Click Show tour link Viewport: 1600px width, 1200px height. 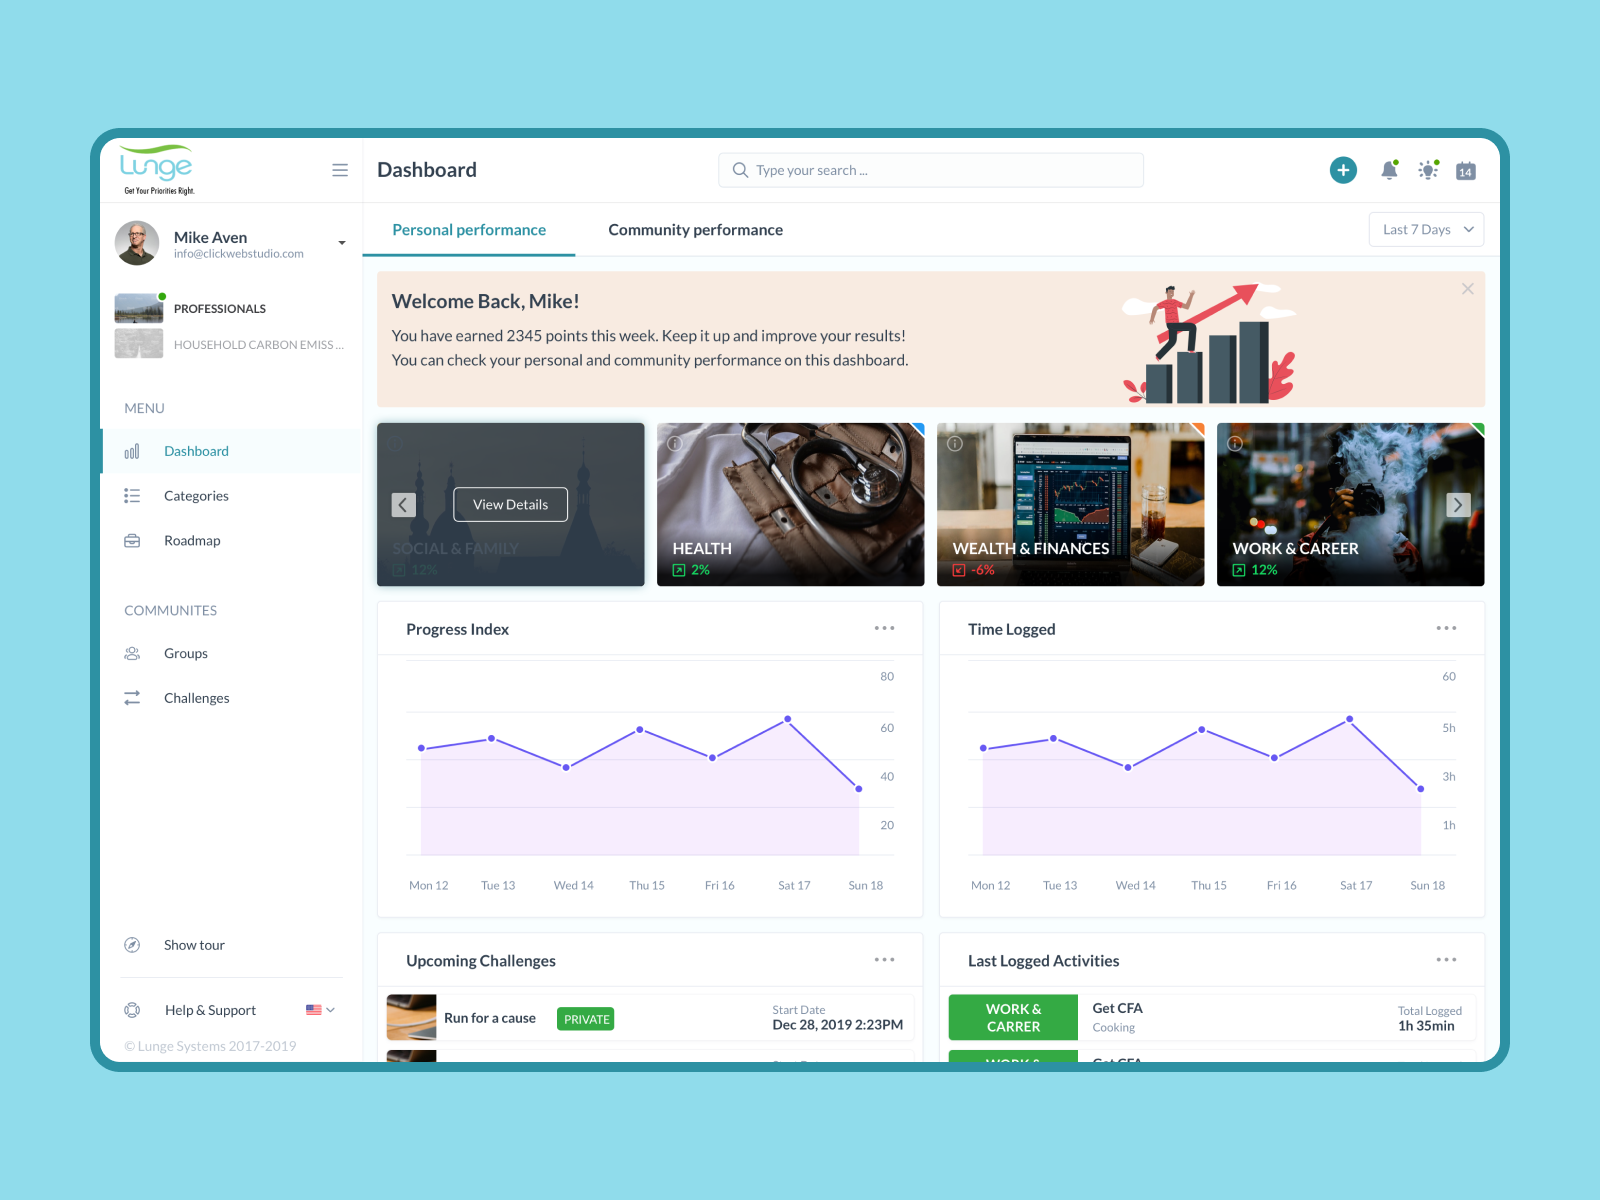click(x=194, y=945)
